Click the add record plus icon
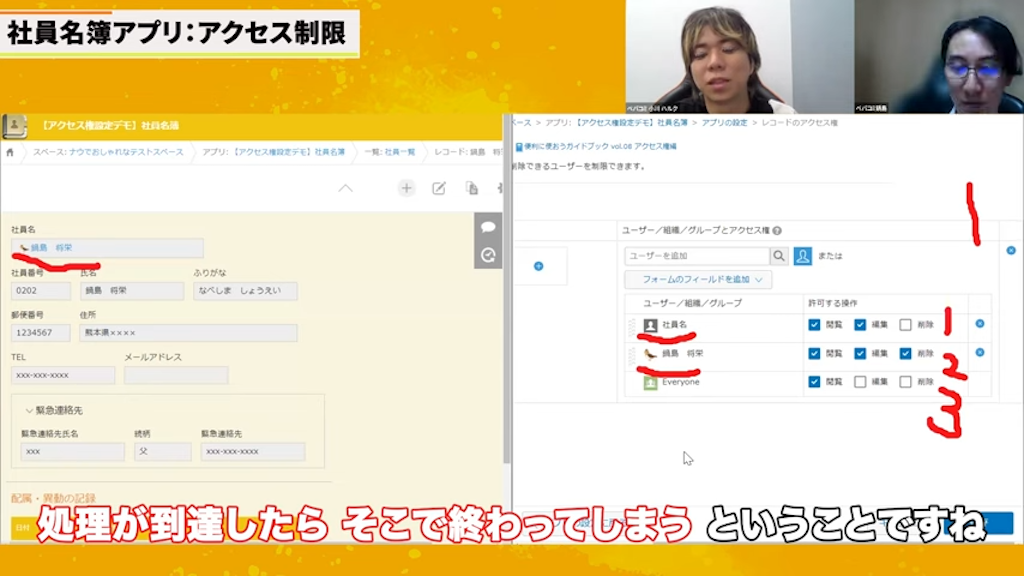This screenshot has height=576, width=1024. tap(406, 187)
